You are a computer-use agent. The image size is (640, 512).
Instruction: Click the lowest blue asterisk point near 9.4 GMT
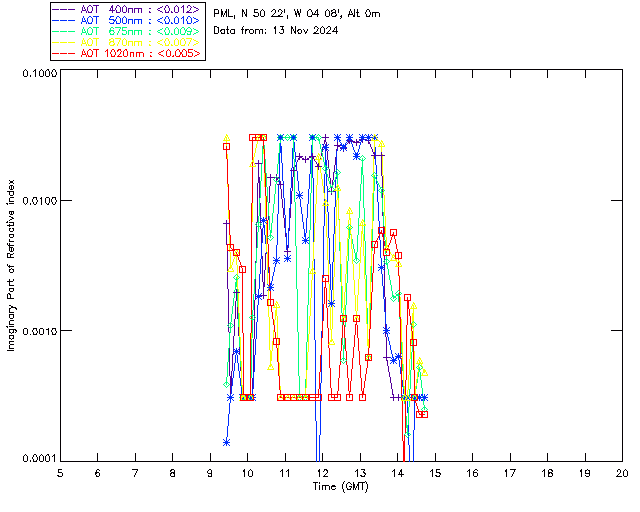click(227, 442)
